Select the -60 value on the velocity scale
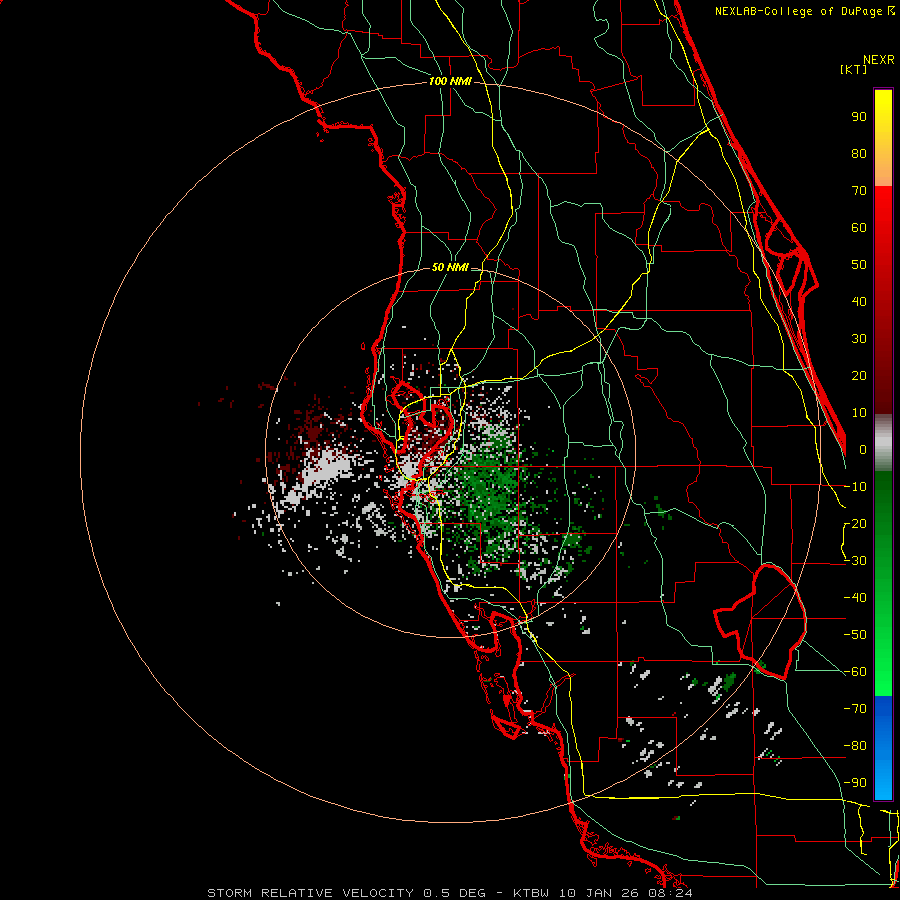The width and height of the screenshot is (900, 900). [855, 672]
